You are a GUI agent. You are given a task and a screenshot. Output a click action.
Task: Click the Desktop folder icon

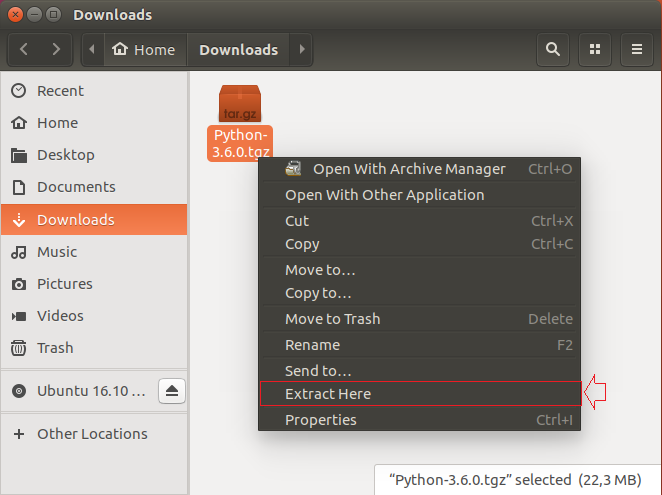(x=19, y=155)
